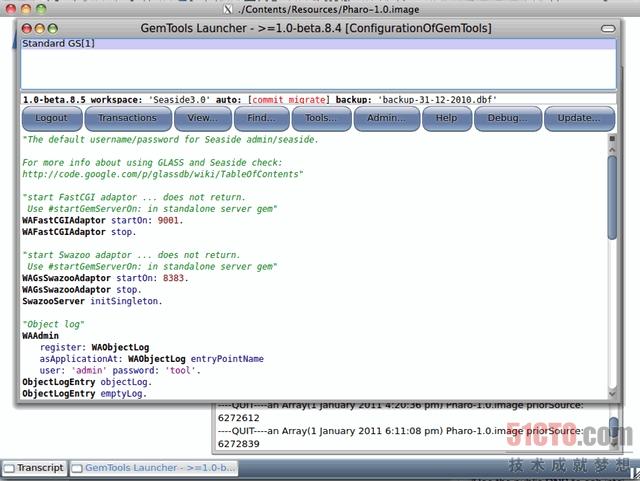This screenshot has height=481, width=640.
Task: Click '6272839' in the Transcript window
Action: click(x=239, y=444)
